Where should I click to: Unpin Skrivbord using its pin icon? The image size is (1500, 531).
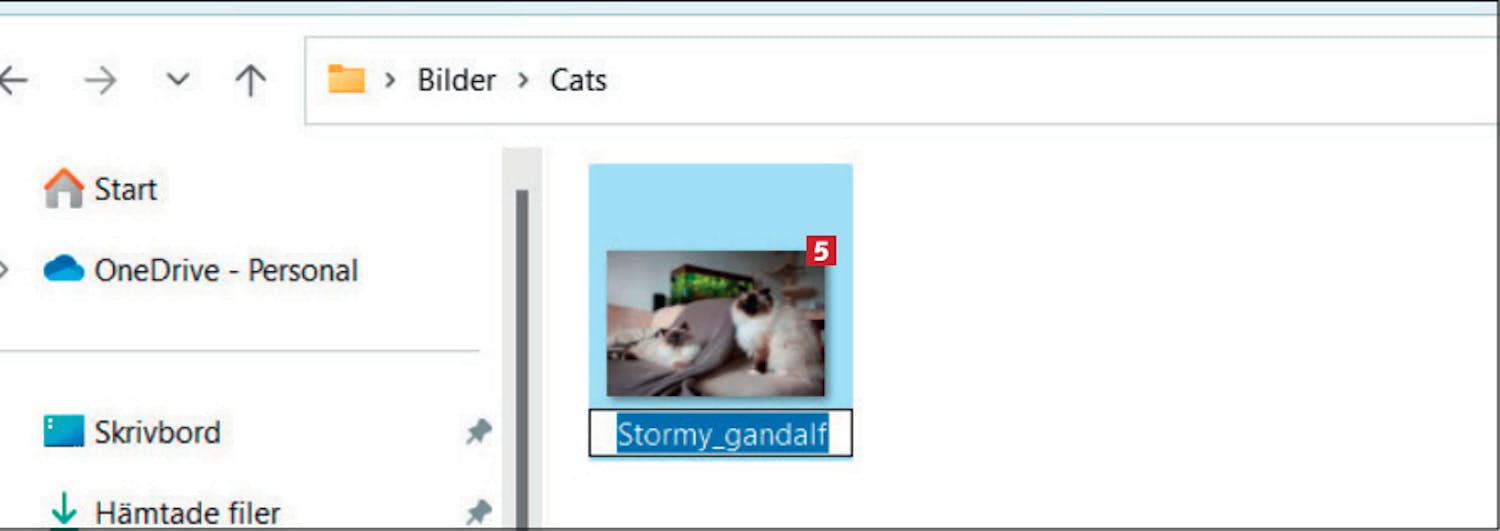pos(479,432)
